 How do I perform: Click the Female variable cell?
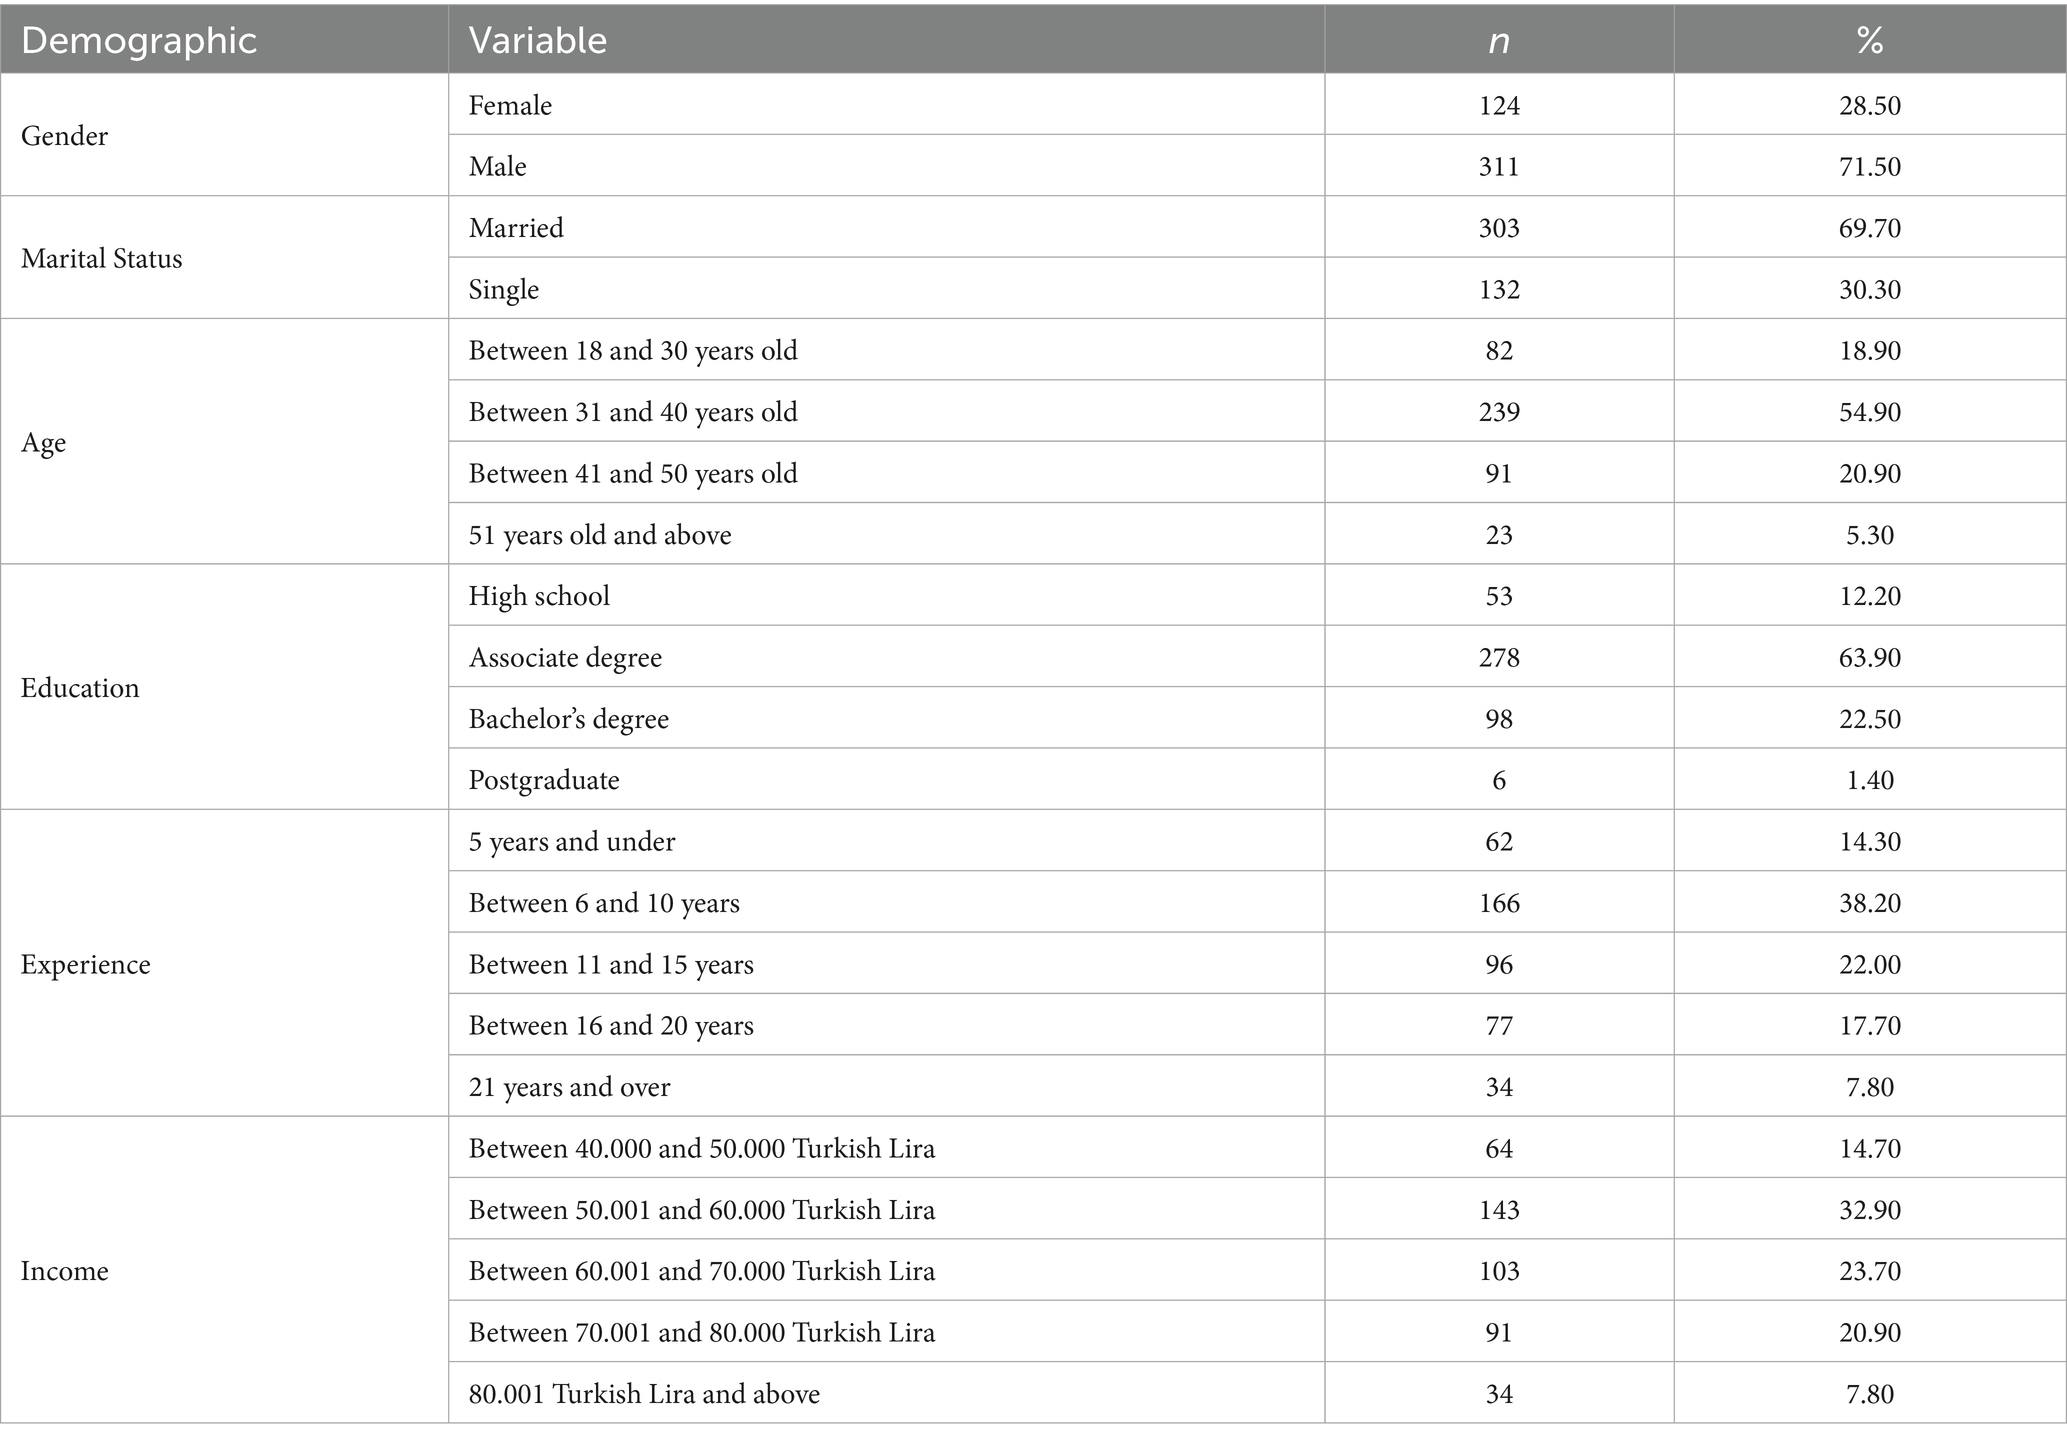click(510, 105)
